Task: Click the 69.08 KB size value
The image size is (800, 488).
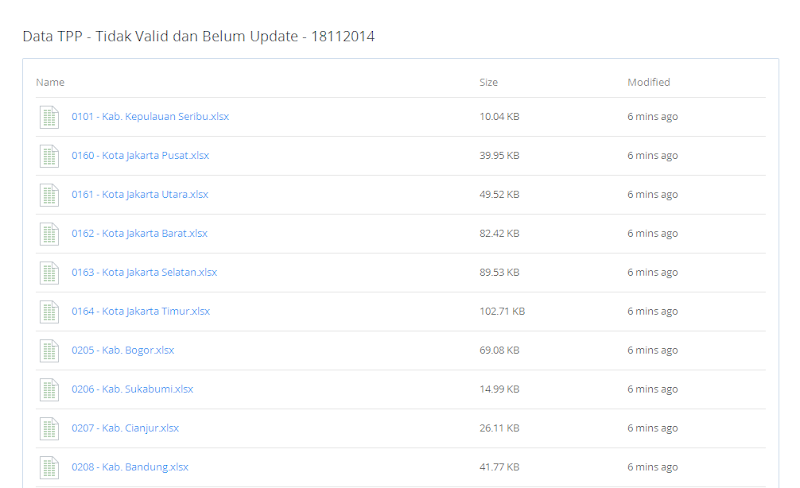Action: 499,350
